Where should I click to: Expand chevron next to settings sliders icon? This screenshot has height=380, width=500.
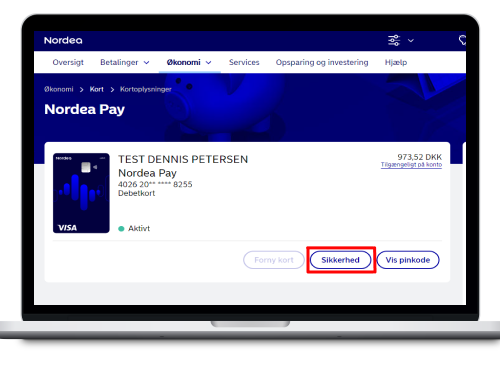pyautogui.click(x=411, y=41)
